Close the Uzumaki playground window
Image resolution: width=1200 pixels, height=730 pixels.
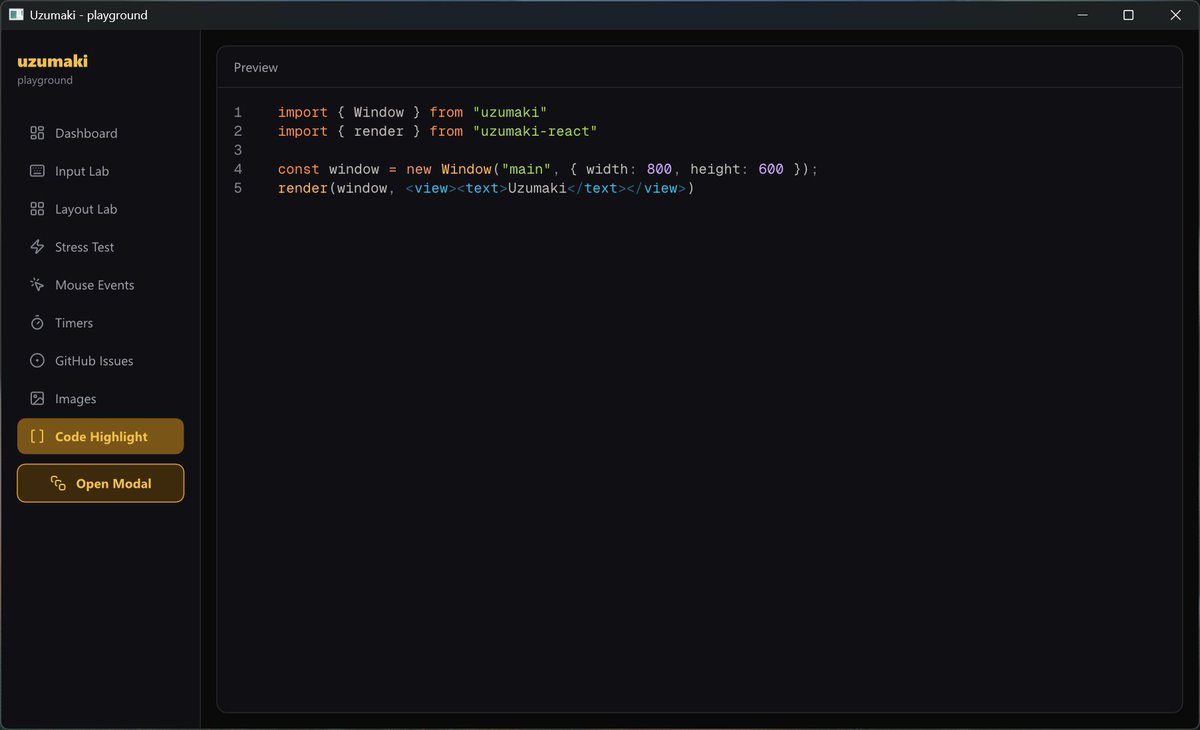click(1175, 15)
